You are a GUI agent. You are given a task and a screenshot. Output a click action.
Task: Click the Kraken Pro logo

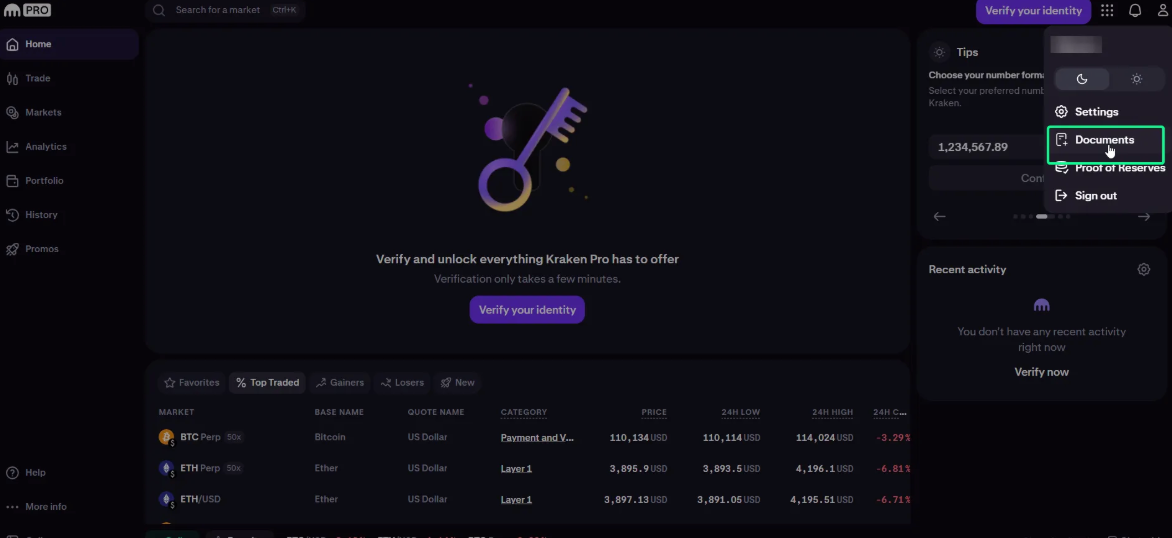[27, 10]
